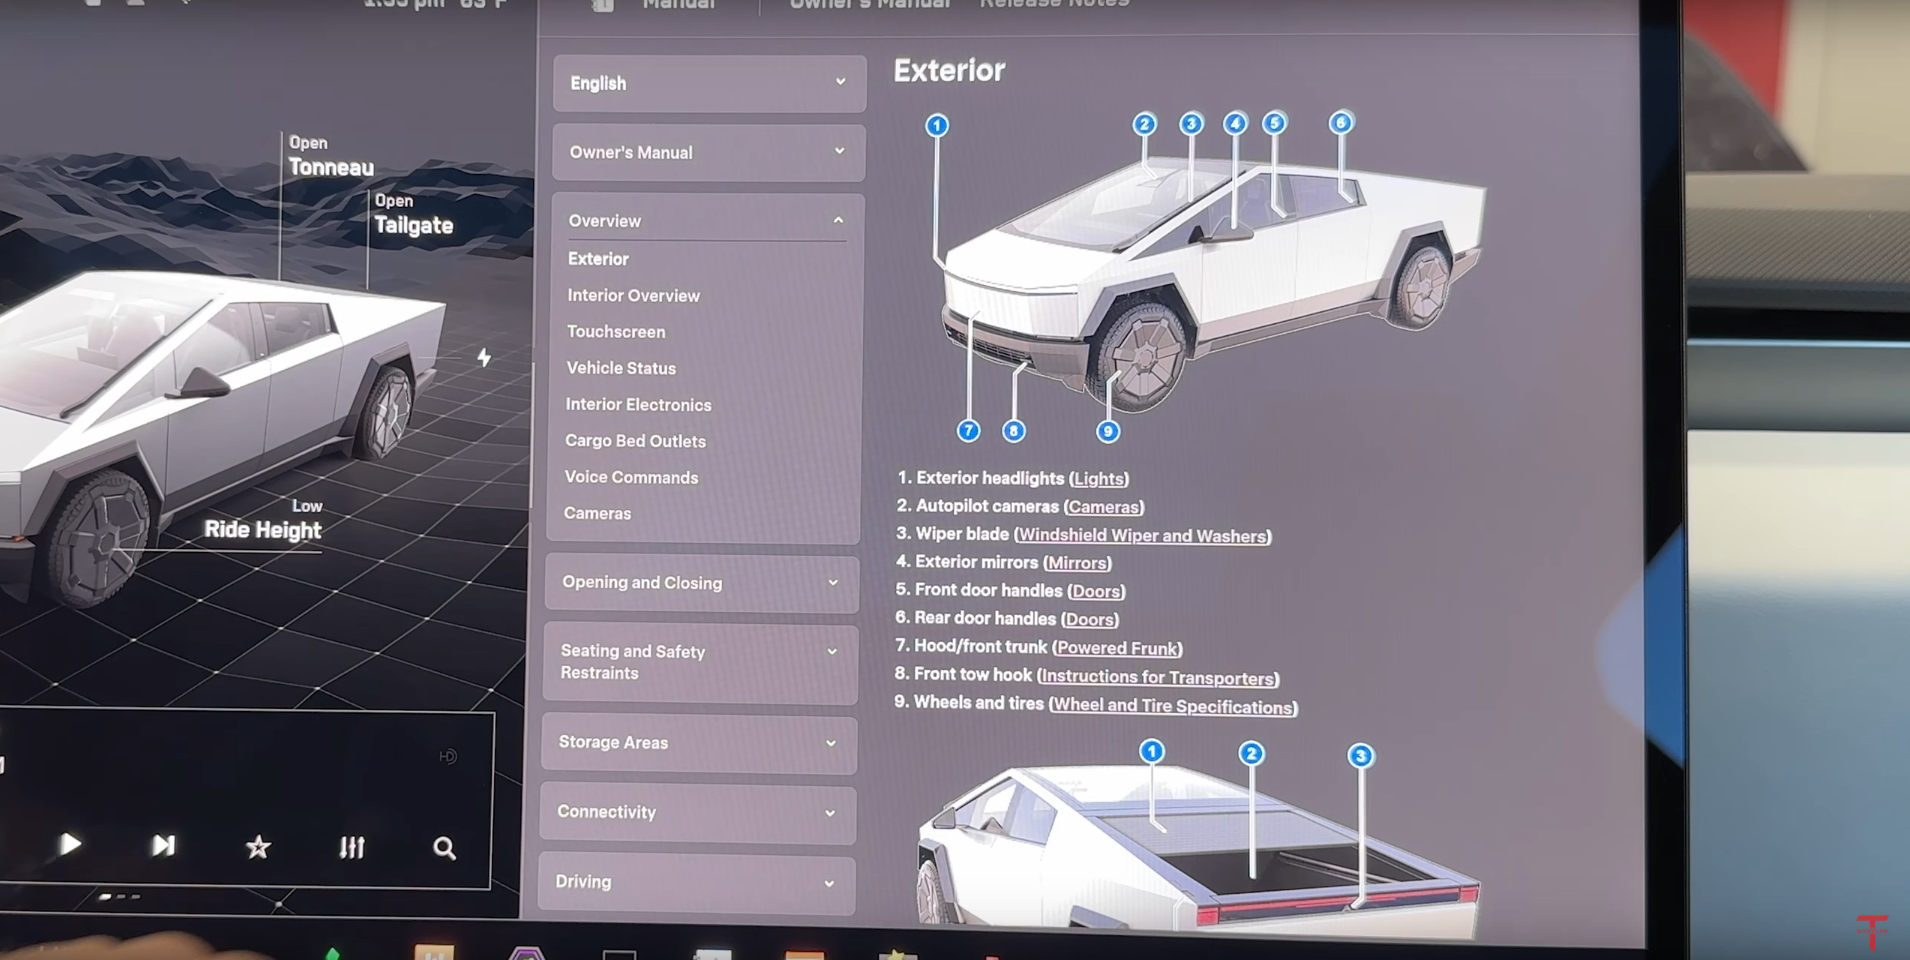Viewport: 1910px width, 960px height.
Task: Expand Seating and Safety Restraints section
Action: point(700,662)
